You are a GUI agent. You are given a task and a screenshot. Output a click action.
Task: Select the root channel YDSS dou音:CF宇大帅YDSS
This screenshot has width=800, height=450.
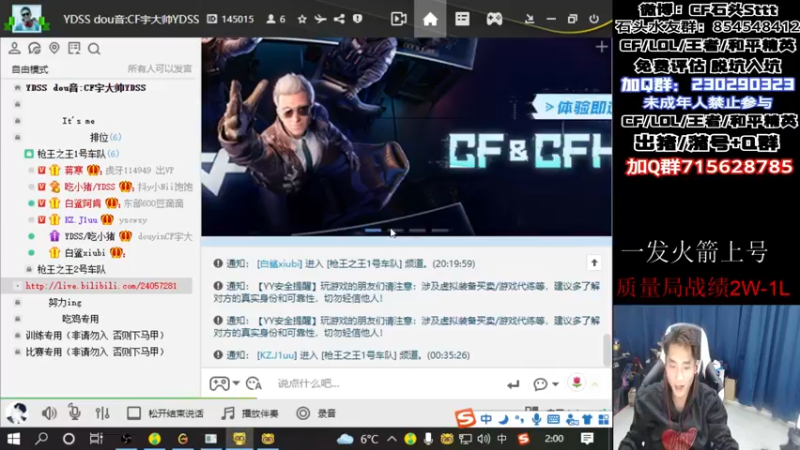[x=86, y=88]
